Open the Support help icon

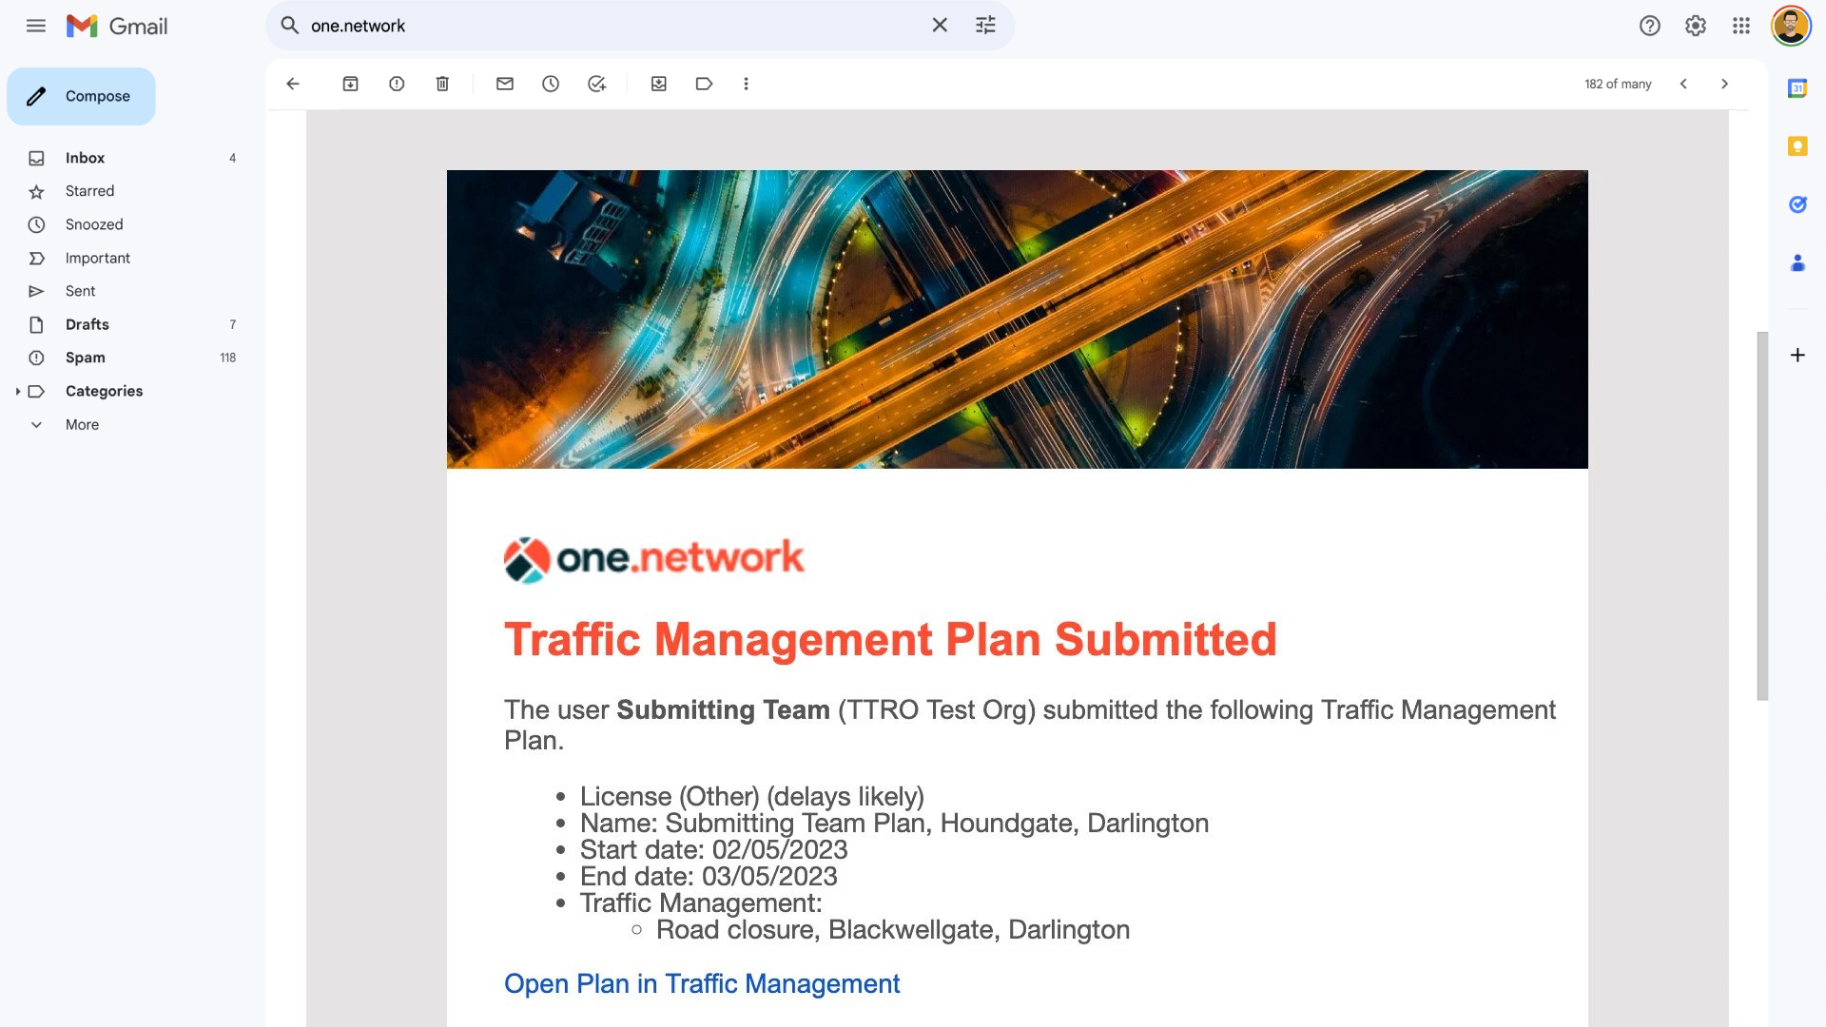pos(1649,26)
